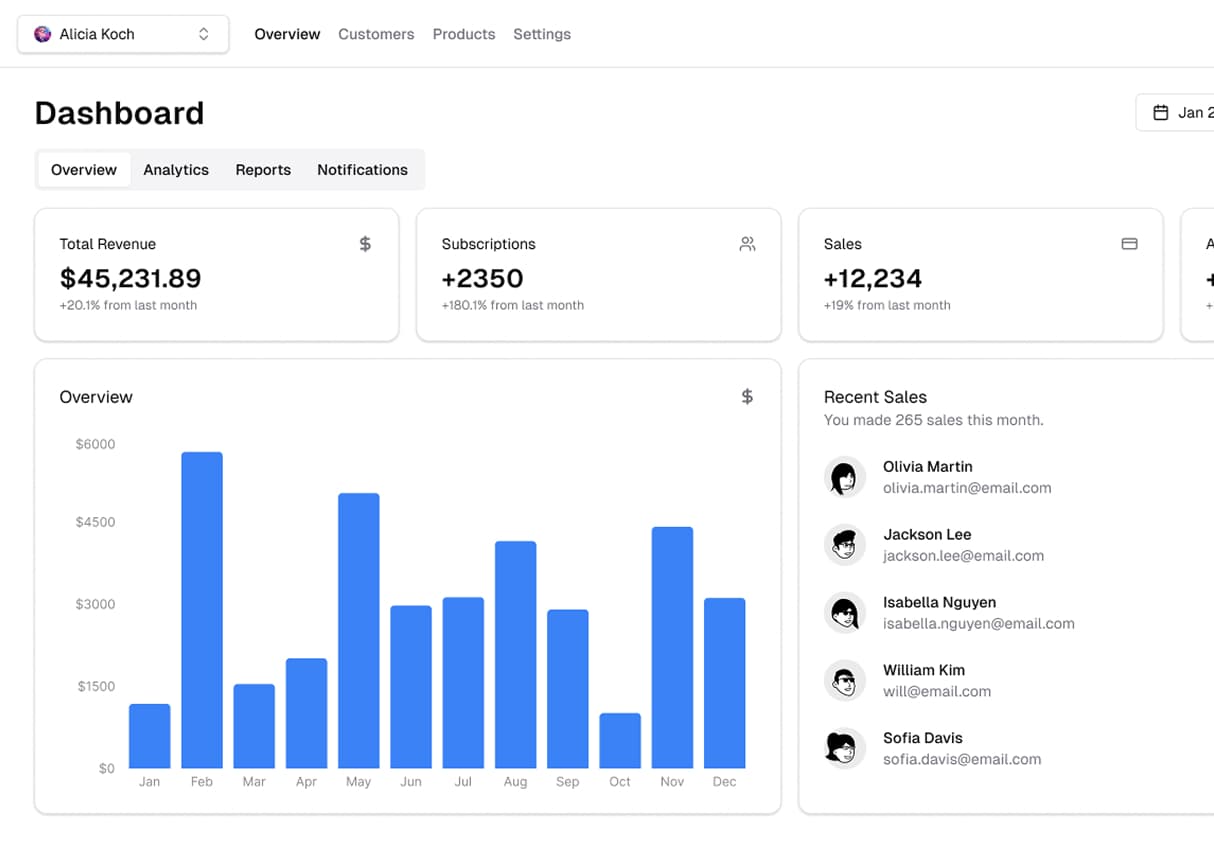Expand team switcher using up-down chevrons
Screen dimensions: 1214x848
point(204,34)
